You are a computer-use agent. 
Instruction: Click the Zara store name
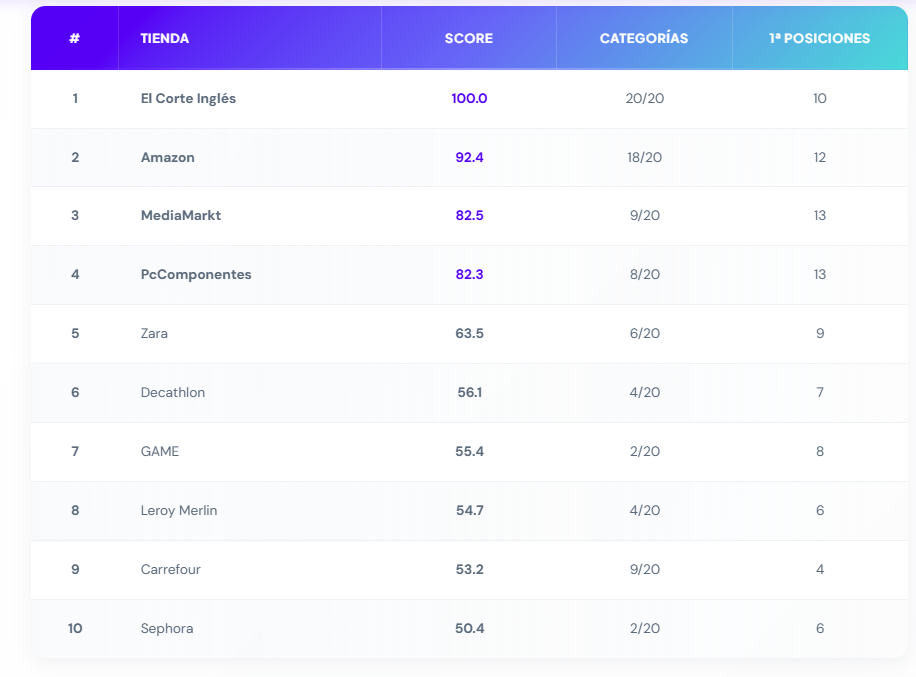pyautogui.click(x=154, y=334)
